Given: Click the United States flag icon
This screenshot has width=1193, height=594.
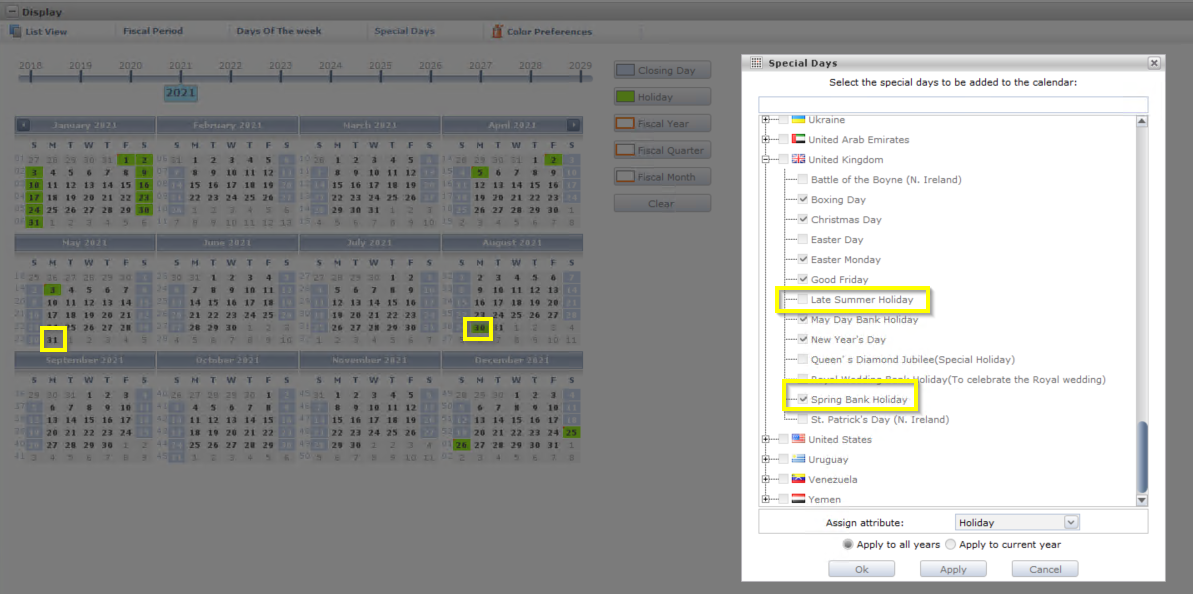Looking at the screenshot, I should (x=798, y=439).
